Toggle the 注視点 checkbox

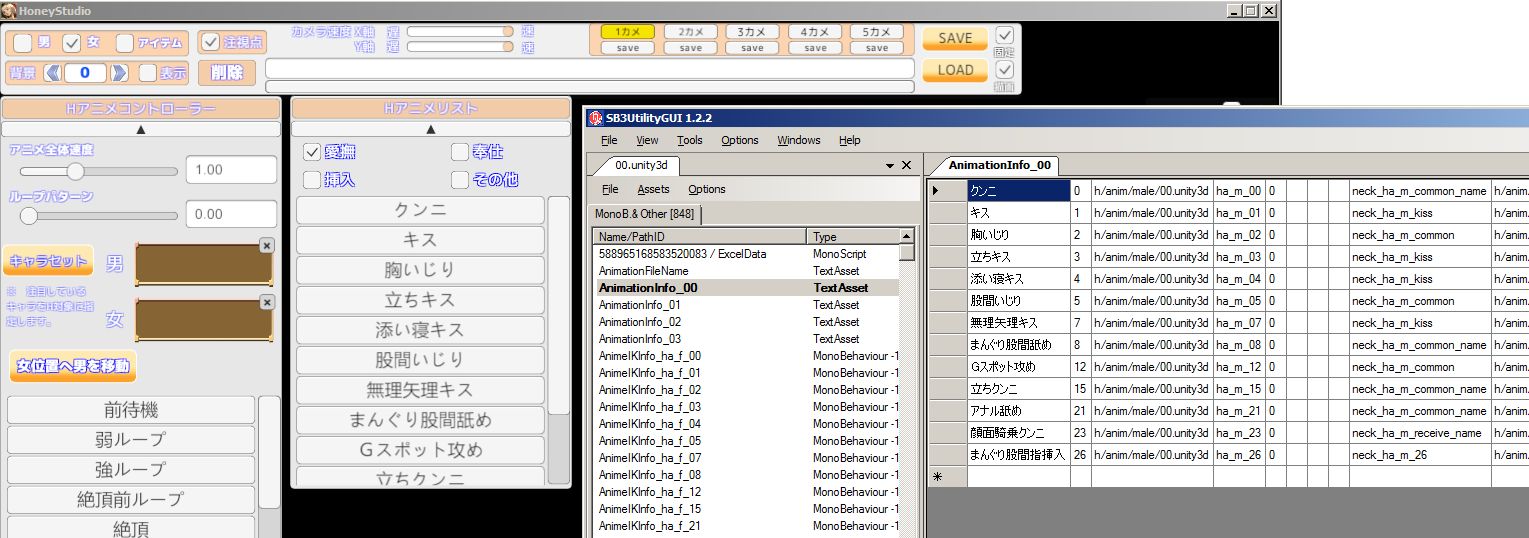(210, 42)
